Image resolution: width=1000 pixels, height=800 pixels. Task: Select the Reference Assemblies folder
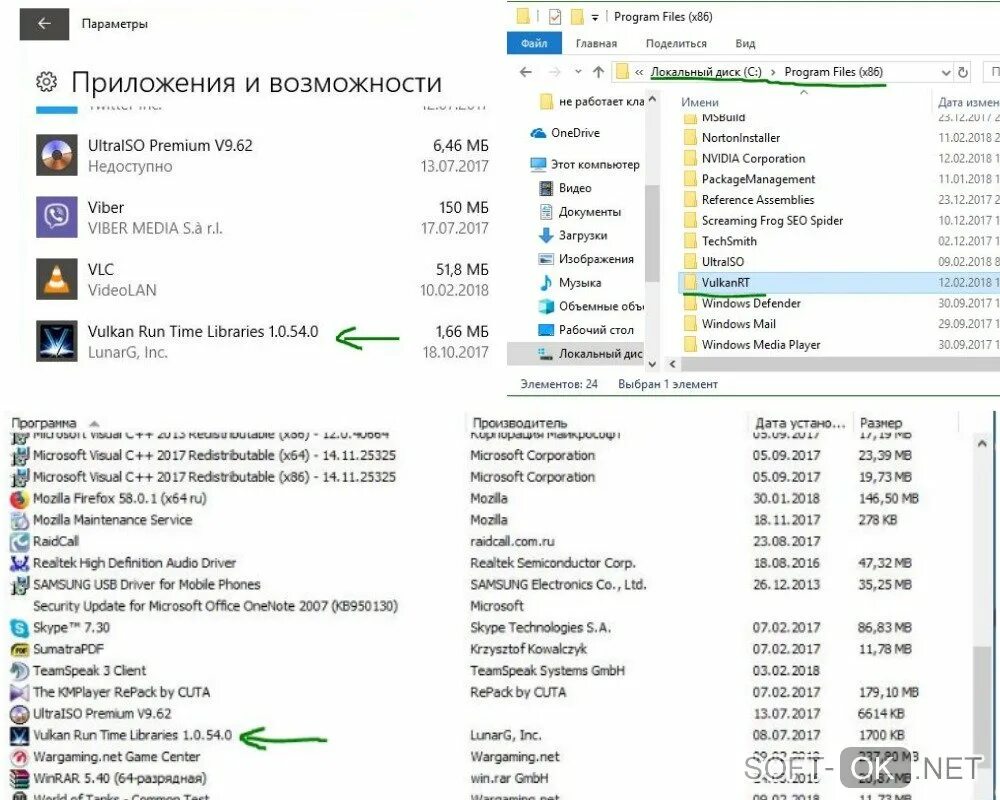tap(749, 200)
